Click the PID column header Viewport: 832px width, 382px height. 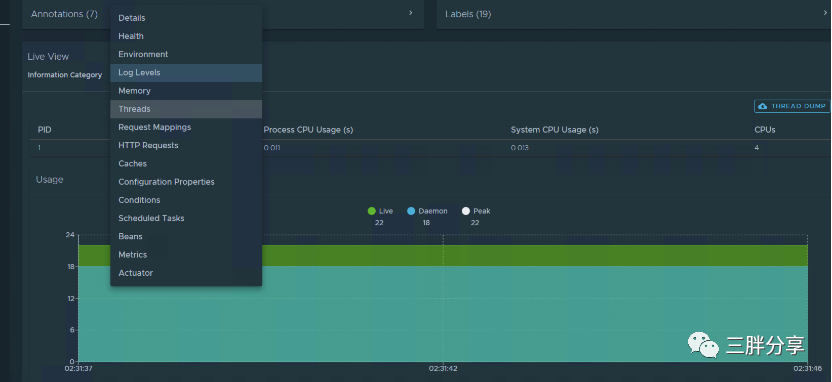[45, 130]
